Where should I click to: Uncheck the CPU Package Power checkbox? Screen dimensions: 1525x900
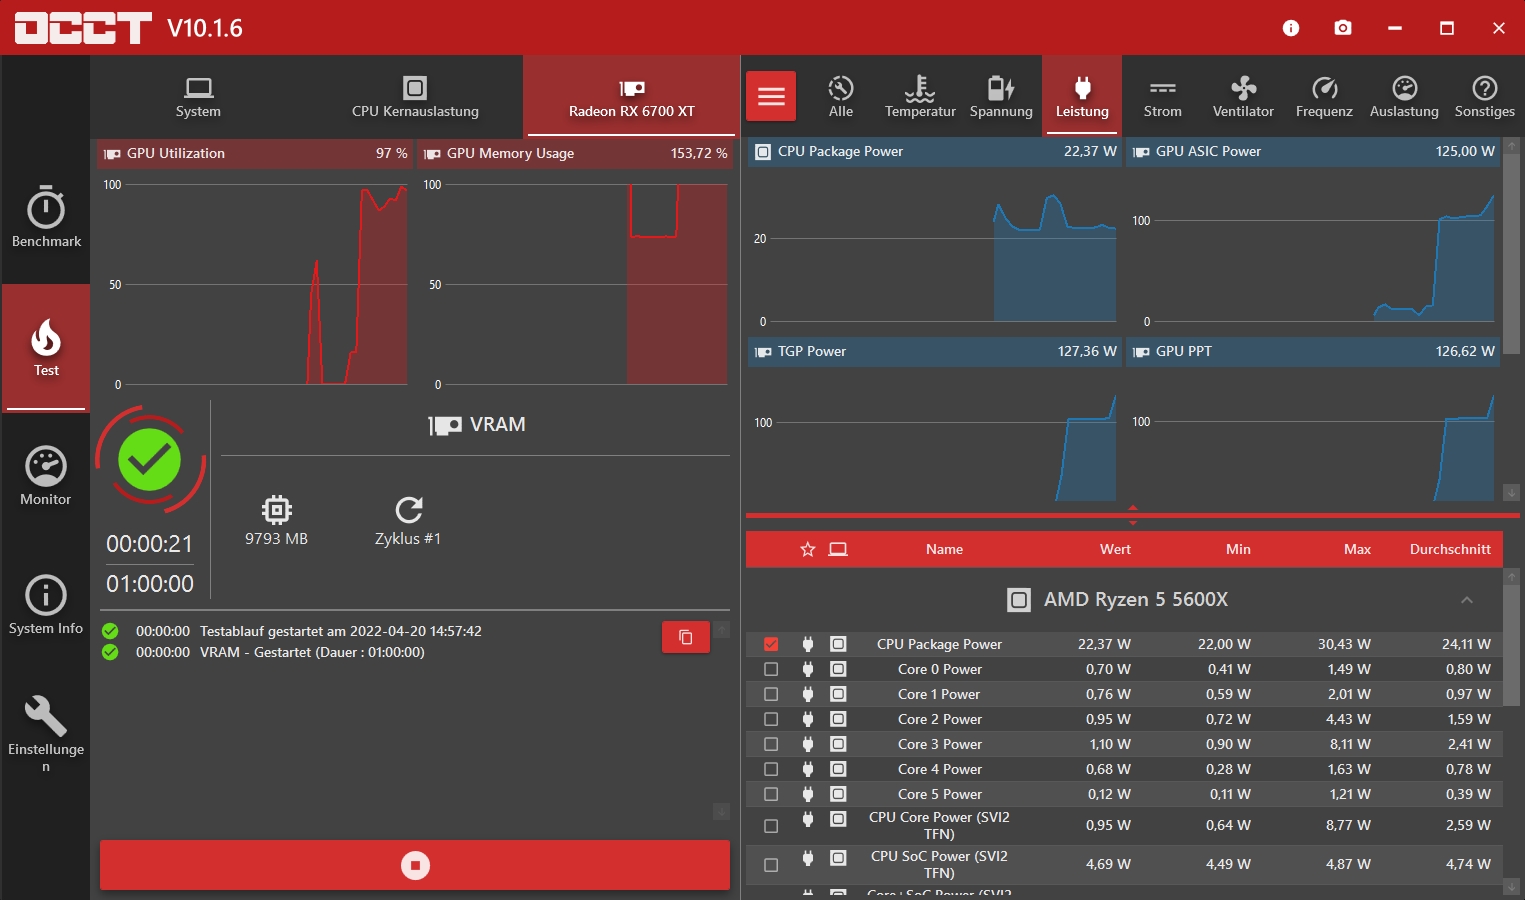click(x=771, y=644)
